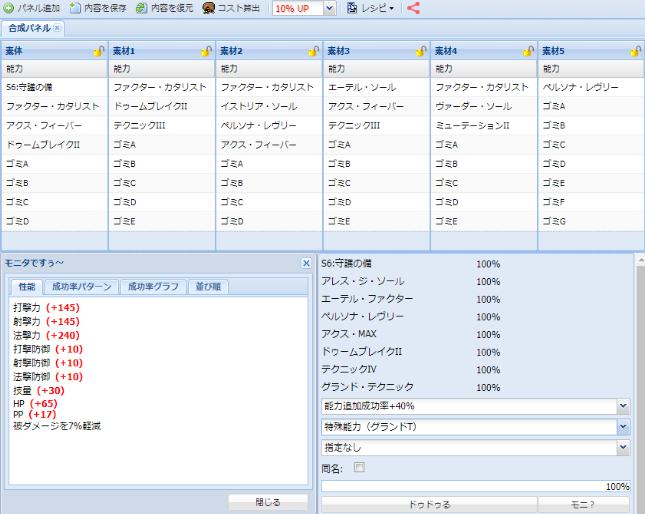The image size is (645, 514).
Task: Click the 内容を復元 restore icon
Action: point(141,8)
